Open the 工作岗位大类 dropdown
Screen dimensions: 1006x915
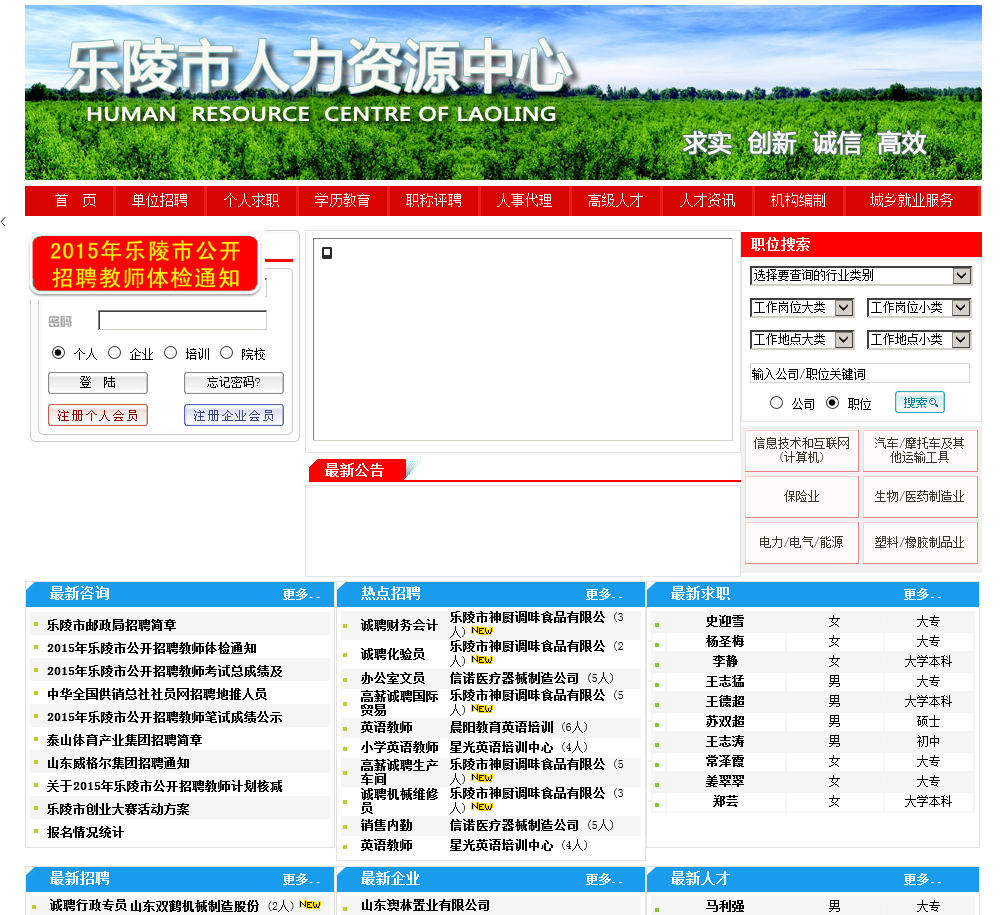(802, 308)
